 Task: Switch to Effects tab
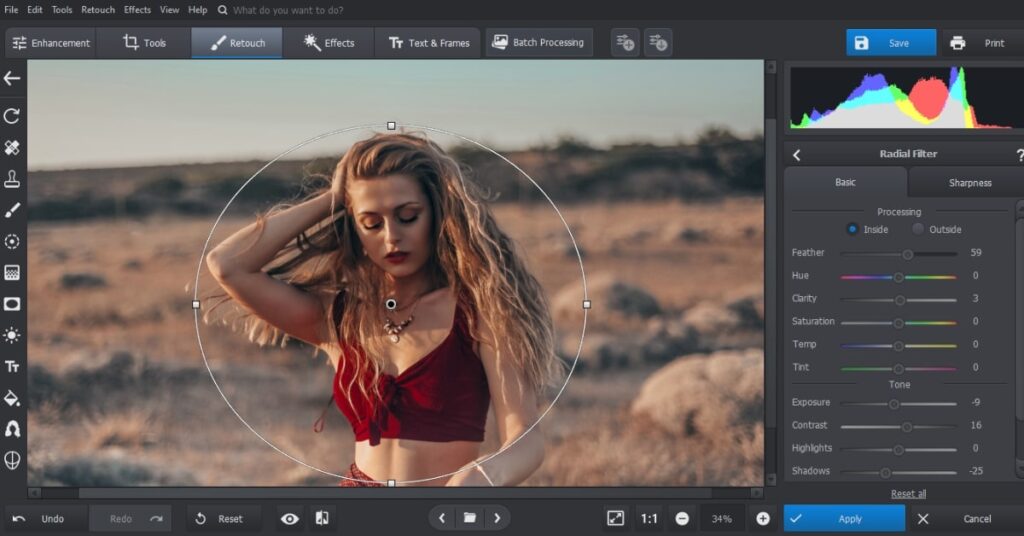click(x=329, y=43)
